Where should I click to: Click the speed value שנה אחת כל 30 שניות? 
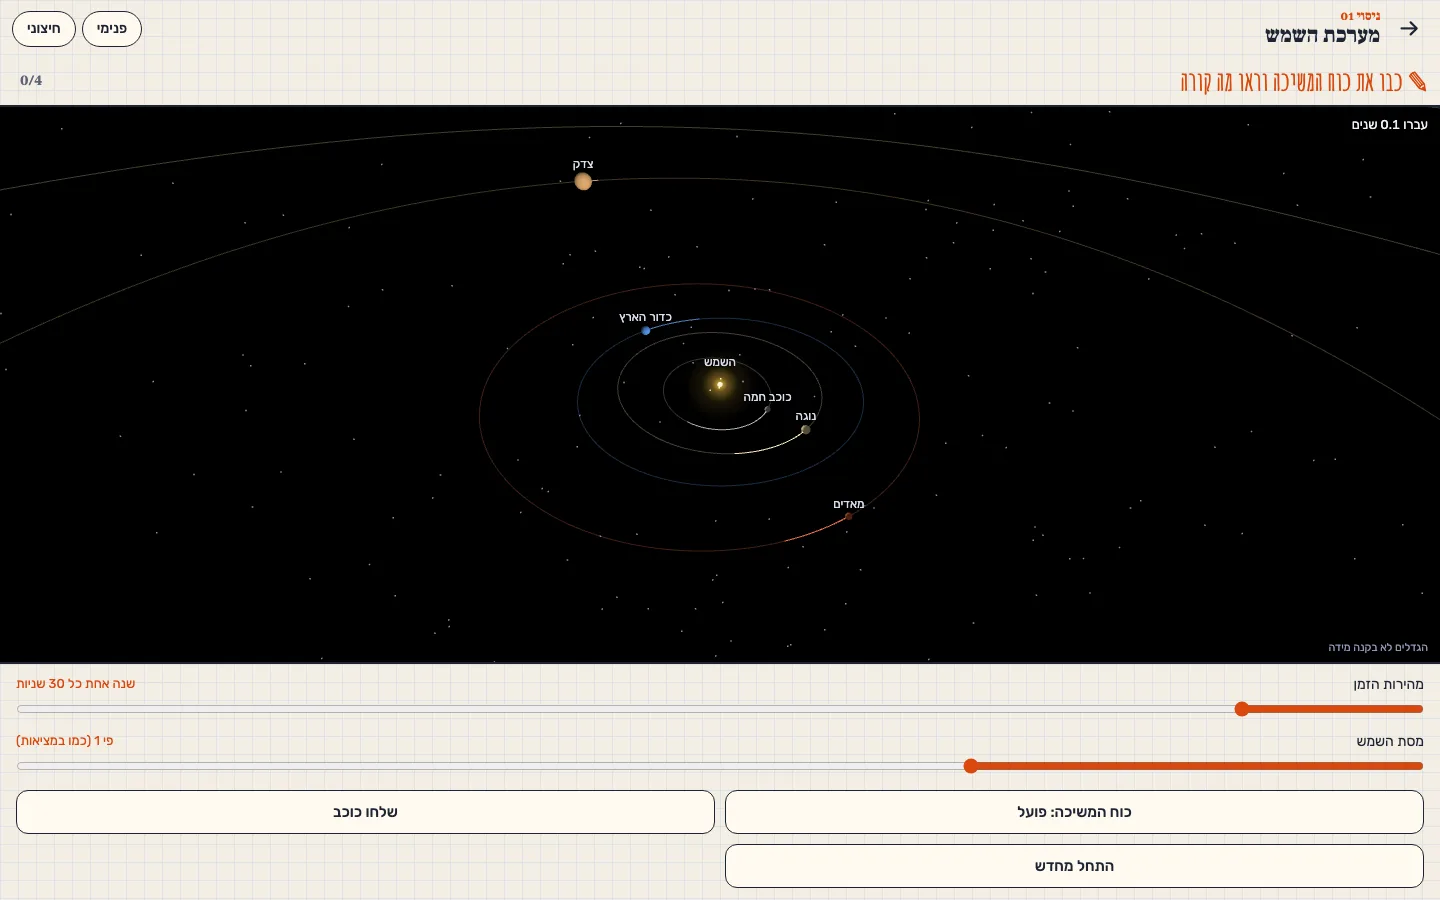76,684
